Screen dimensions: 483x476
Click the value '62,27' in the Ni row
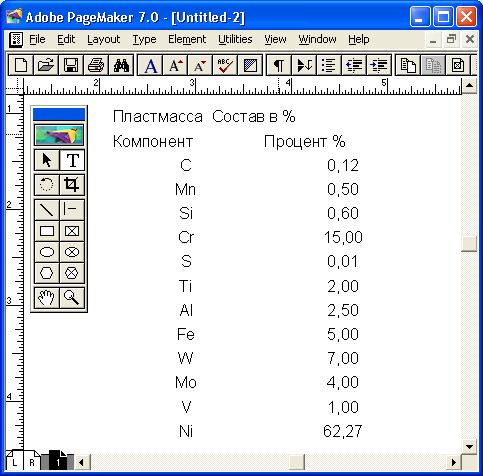[342, 431]
